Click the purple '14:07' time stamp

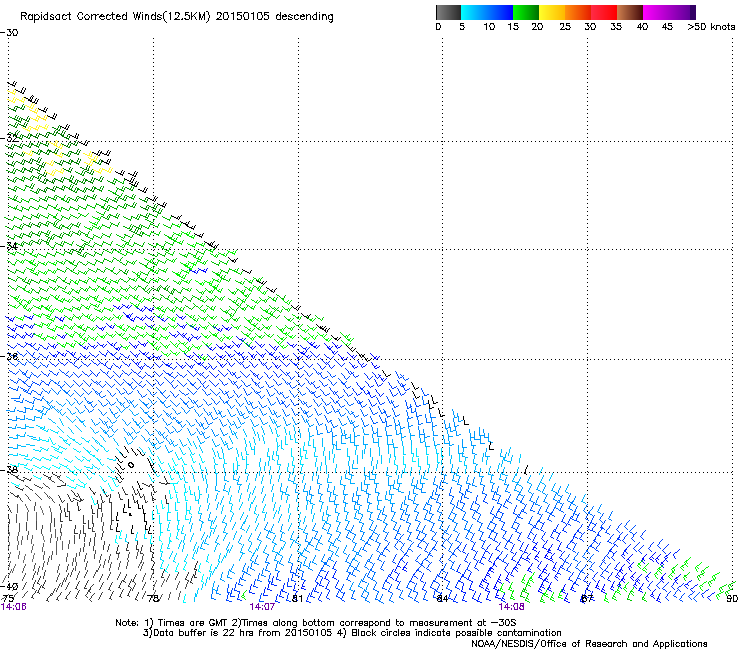[x=262, y=607]
